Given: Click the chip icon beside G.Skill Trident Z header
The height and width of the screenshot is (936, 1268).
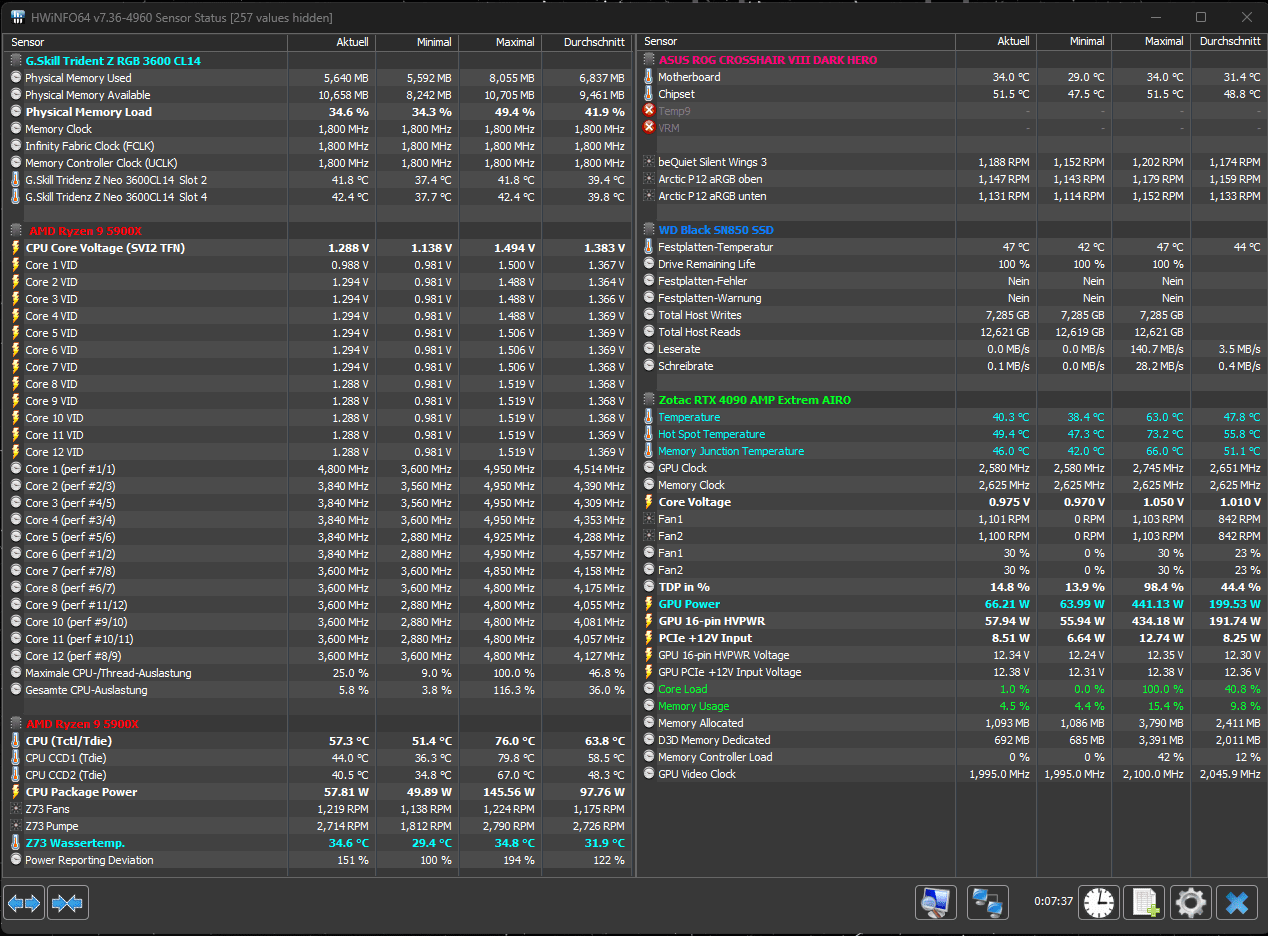Looking at the screenshot, I should [x=16, y=61].
